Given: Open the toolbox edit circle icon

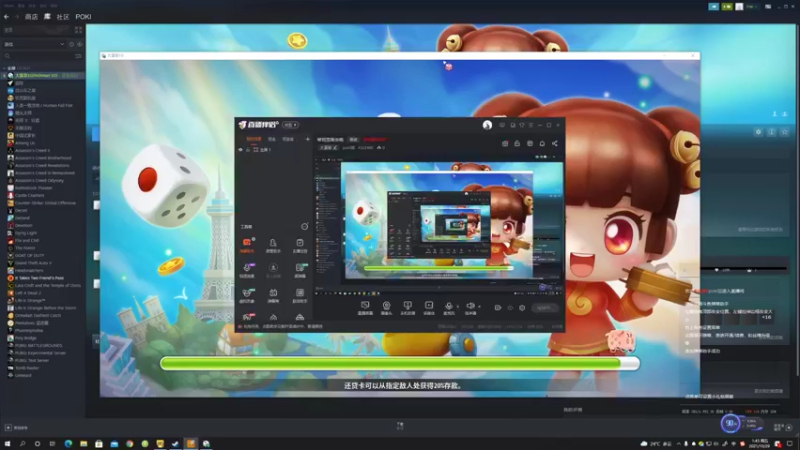Looking at the screenshot, I should pos(305,227).
